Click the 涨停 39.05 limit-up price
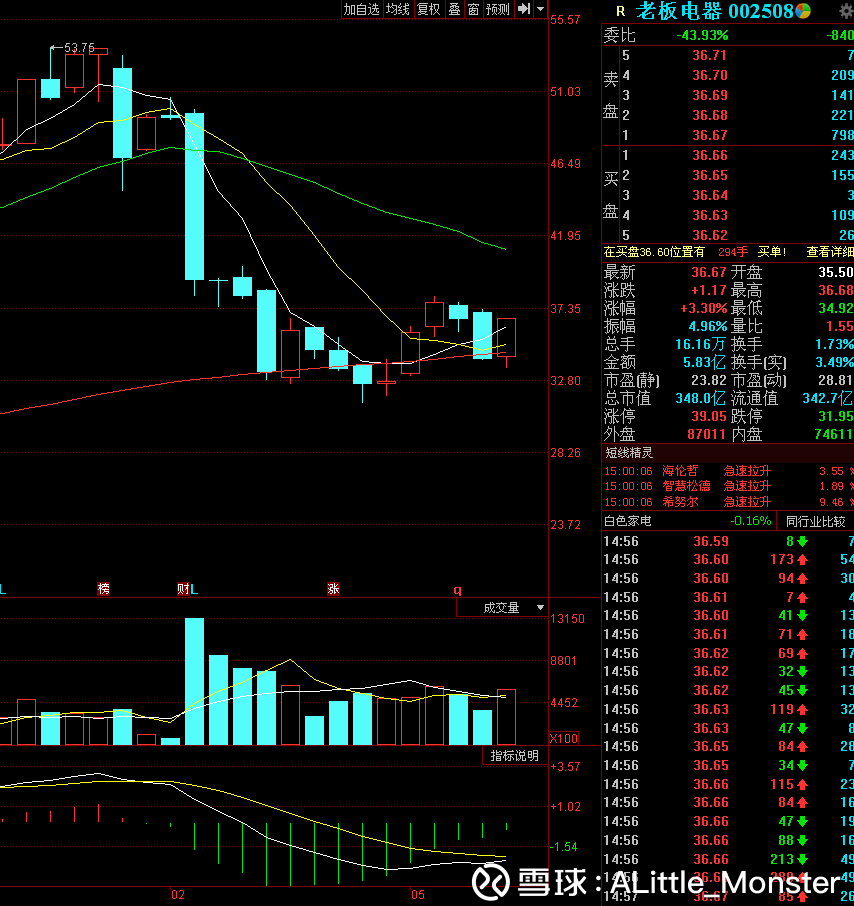Screen dimensions: 854x906 (x=709, y=416)
